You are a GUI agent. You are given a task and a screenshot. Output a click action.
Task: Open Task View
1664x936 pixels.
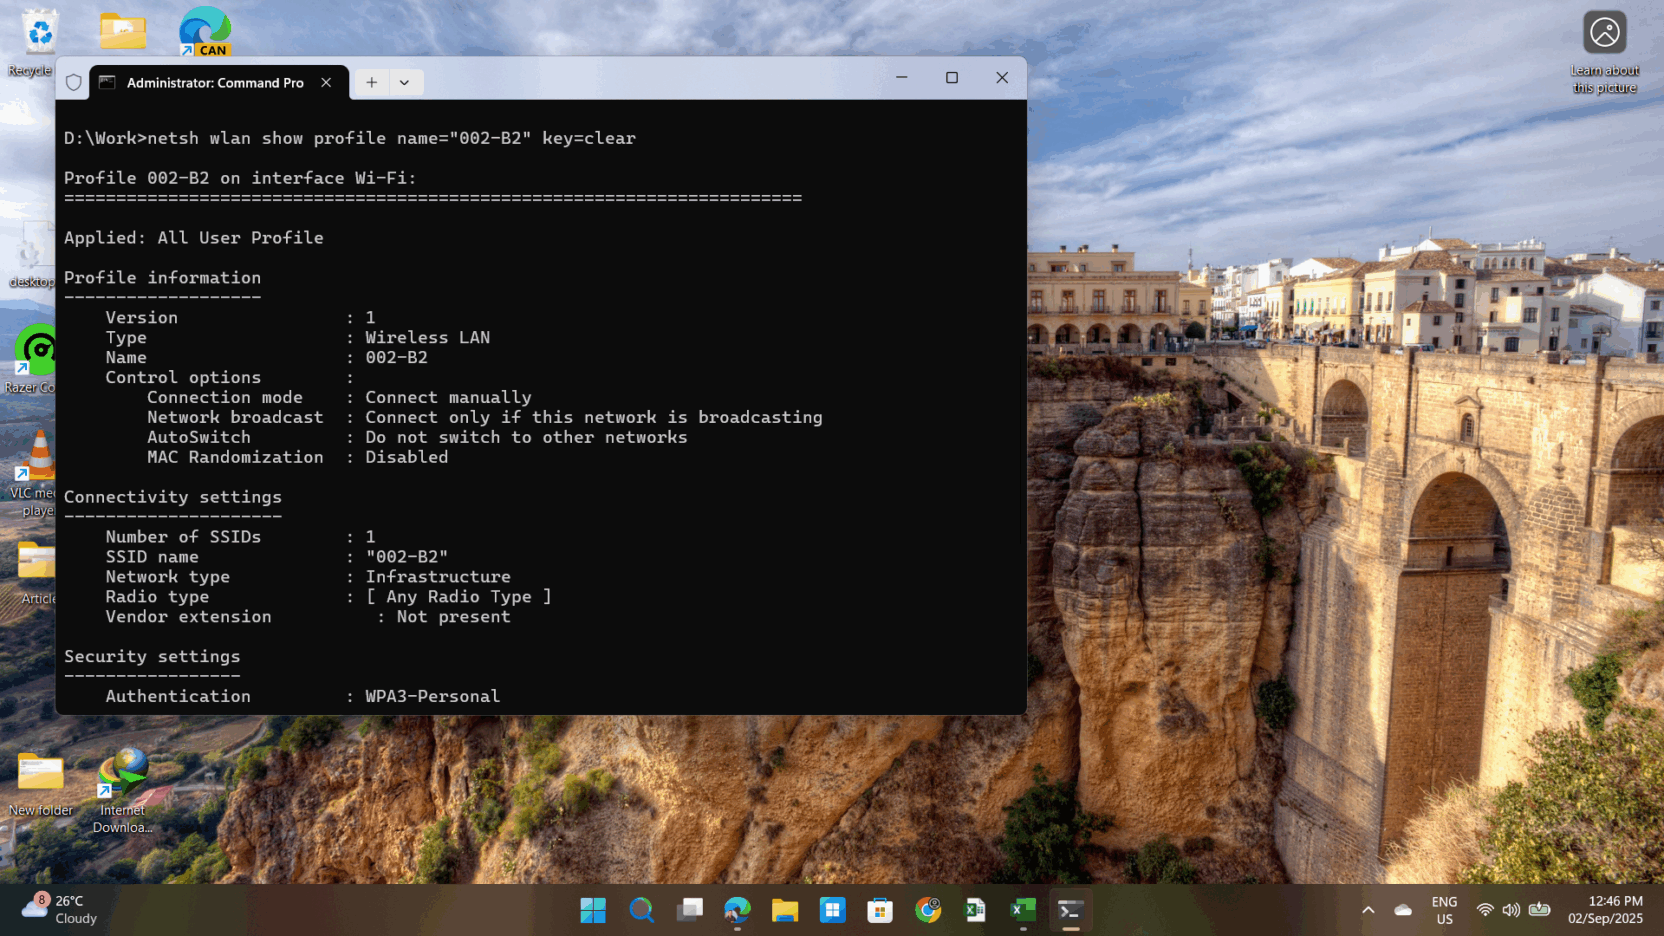(689, 910)
